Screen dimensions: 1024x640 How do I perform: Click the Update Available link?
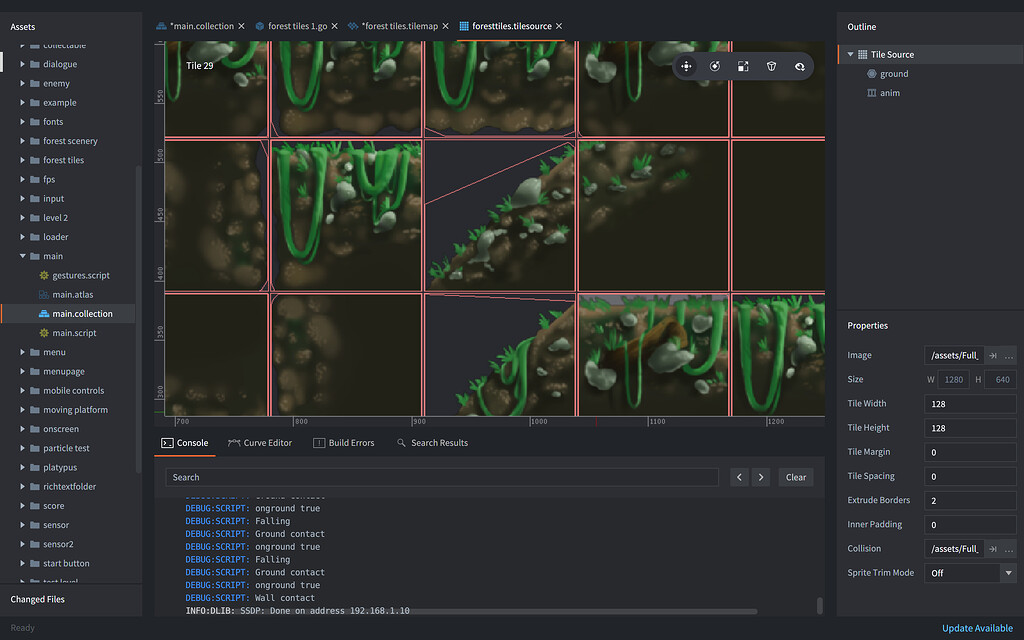977,628
